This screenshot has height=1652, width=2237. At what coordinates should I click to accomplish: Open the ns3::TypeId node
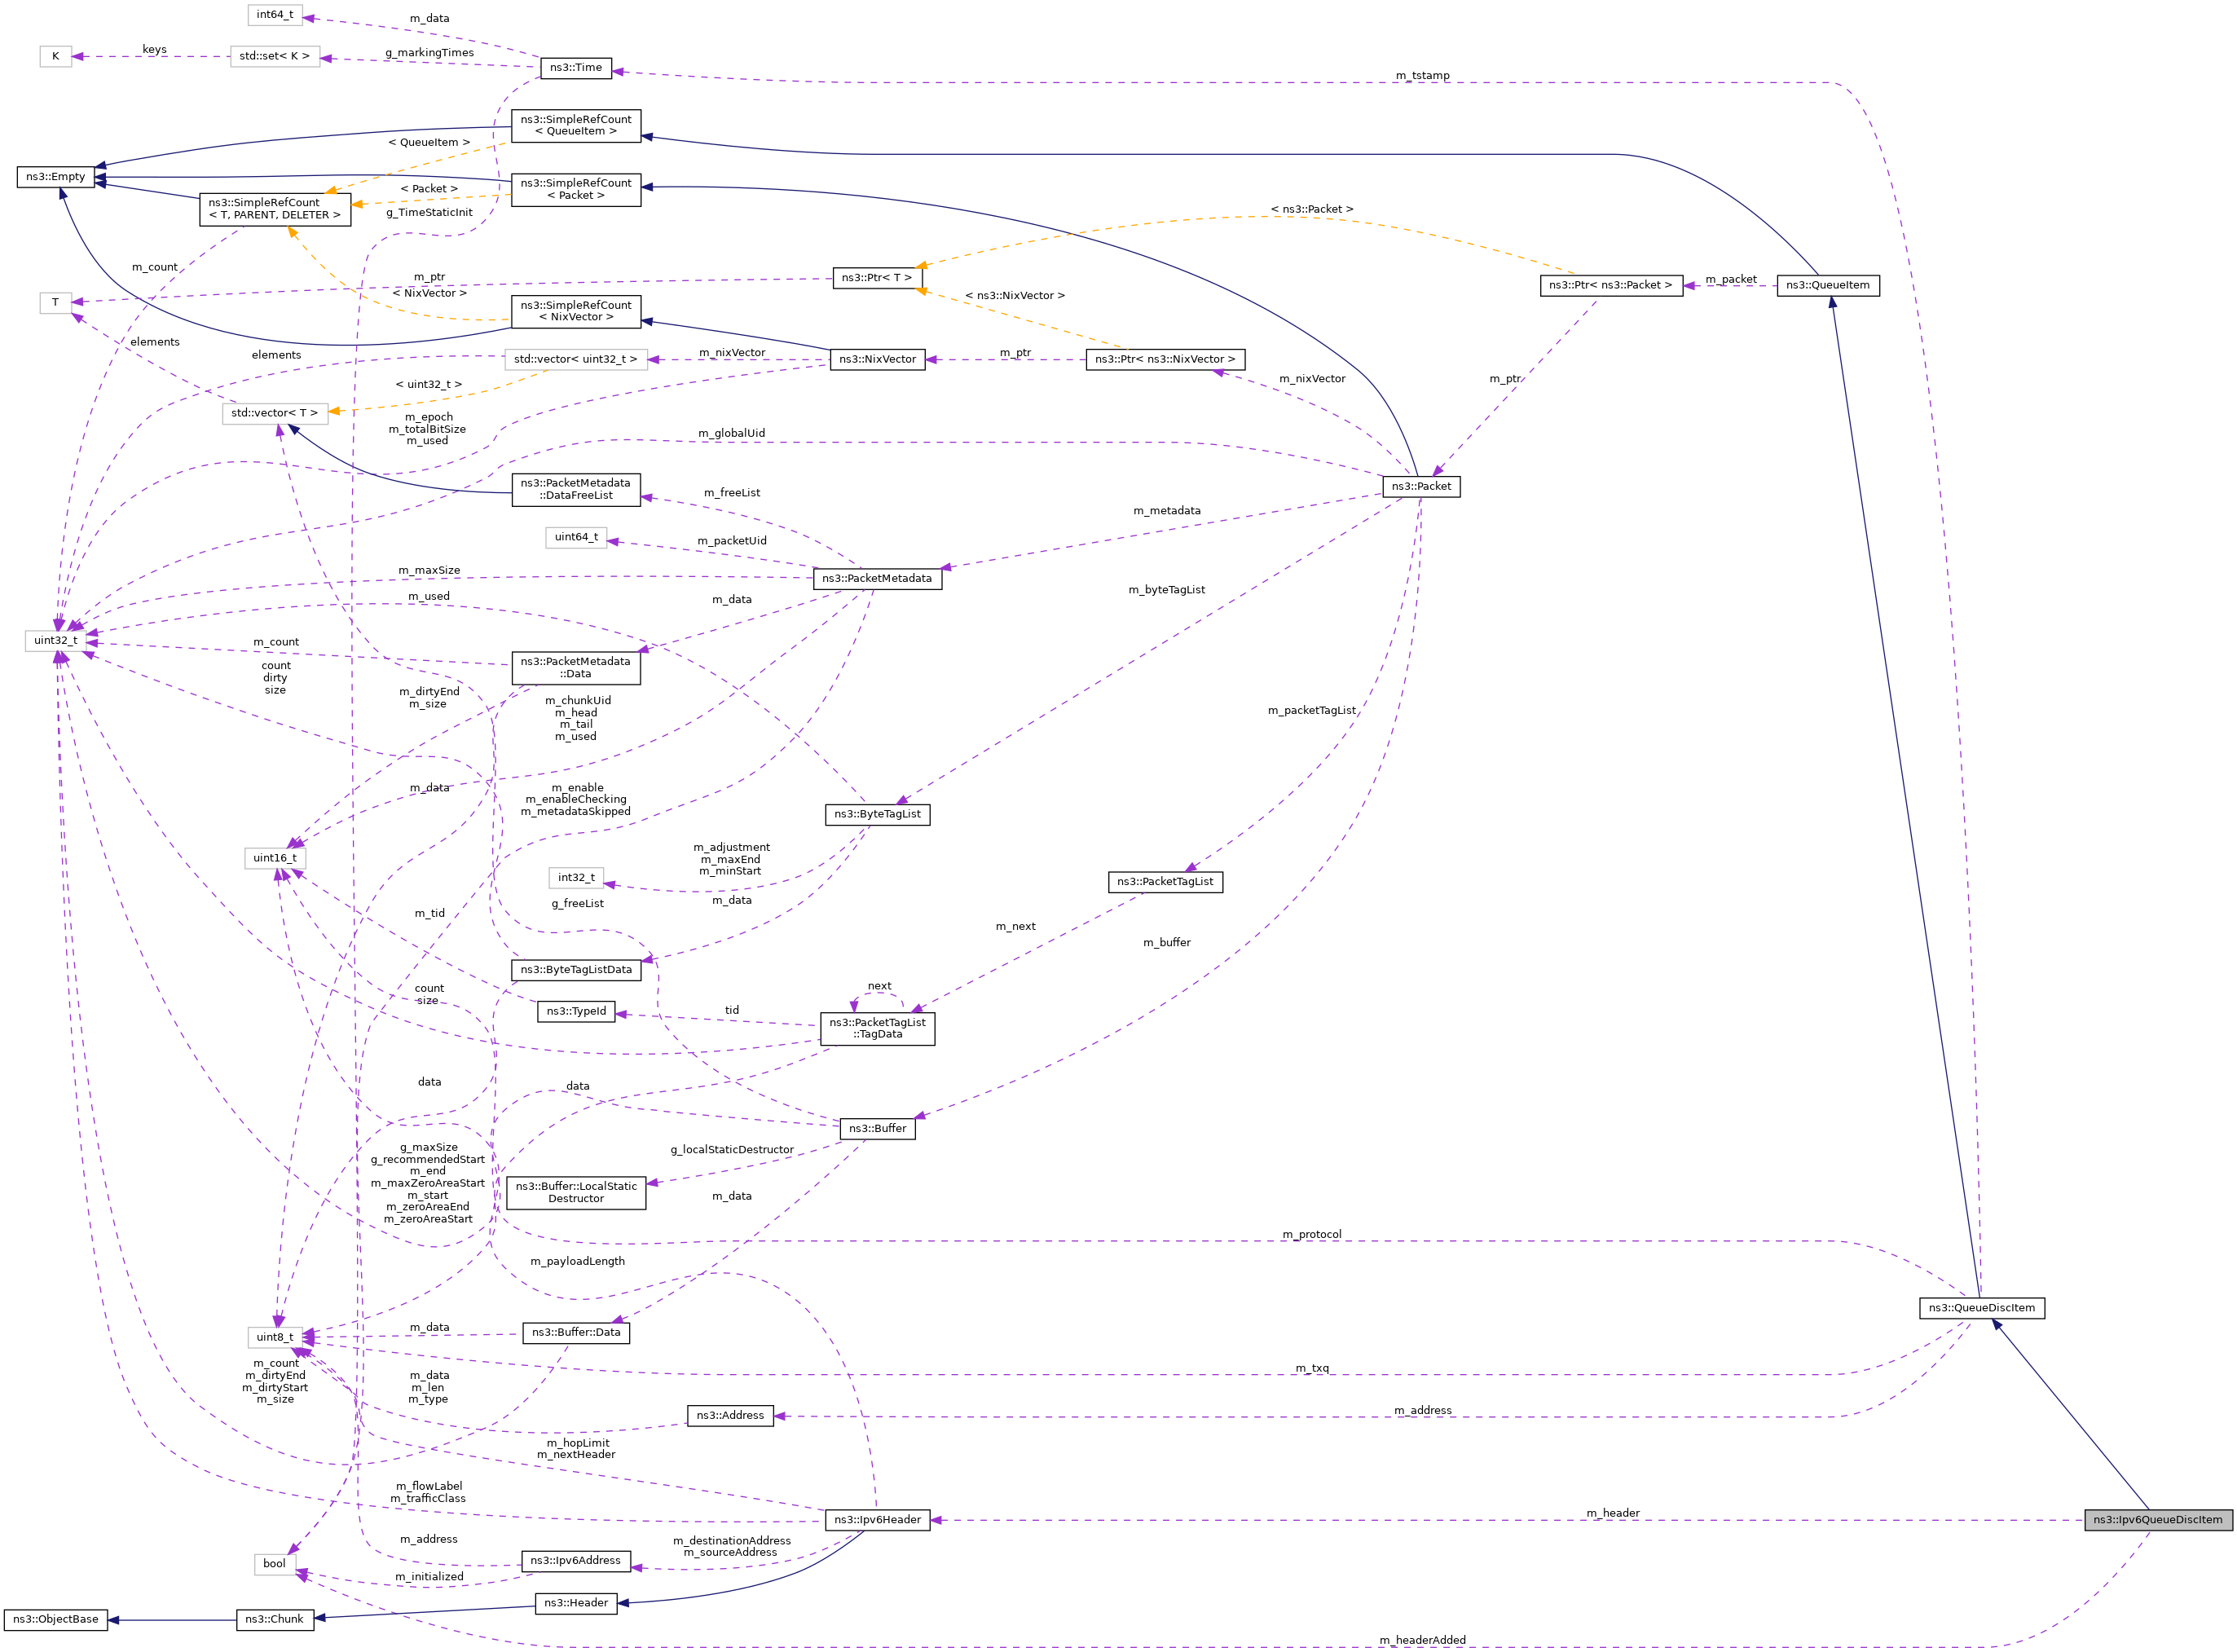575,1012
